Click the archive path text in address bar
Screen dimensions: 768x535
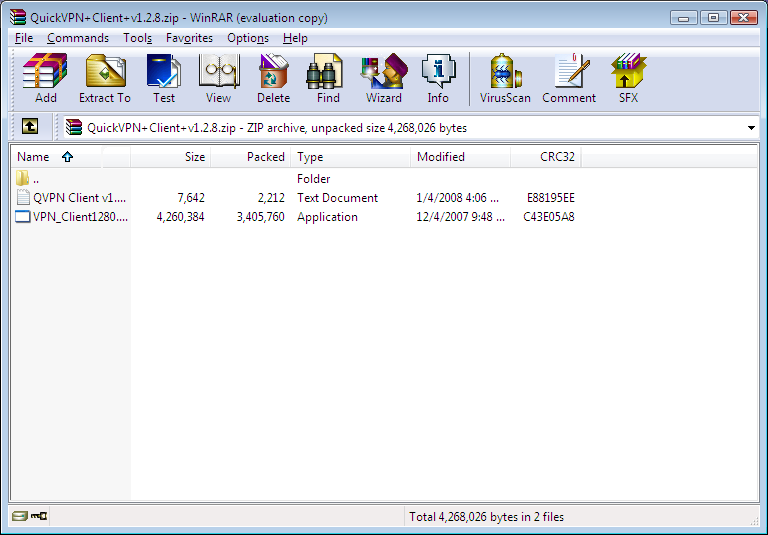277,128
